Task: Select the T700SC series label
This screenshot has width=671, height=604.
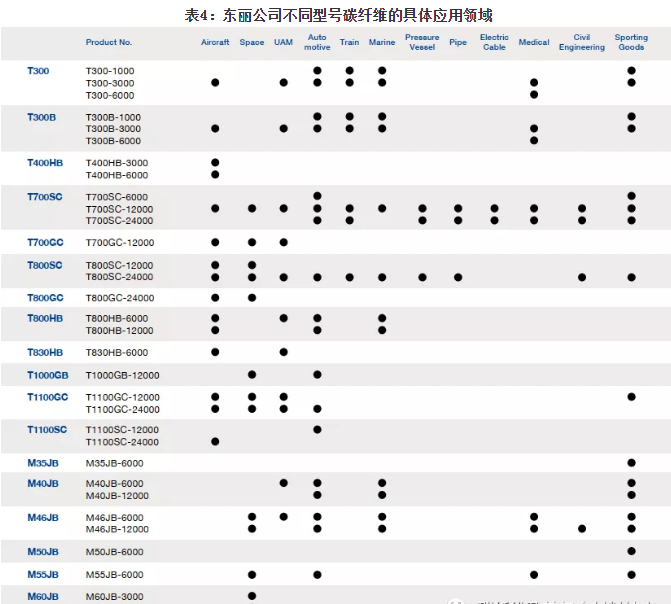Action: [45, 197]
